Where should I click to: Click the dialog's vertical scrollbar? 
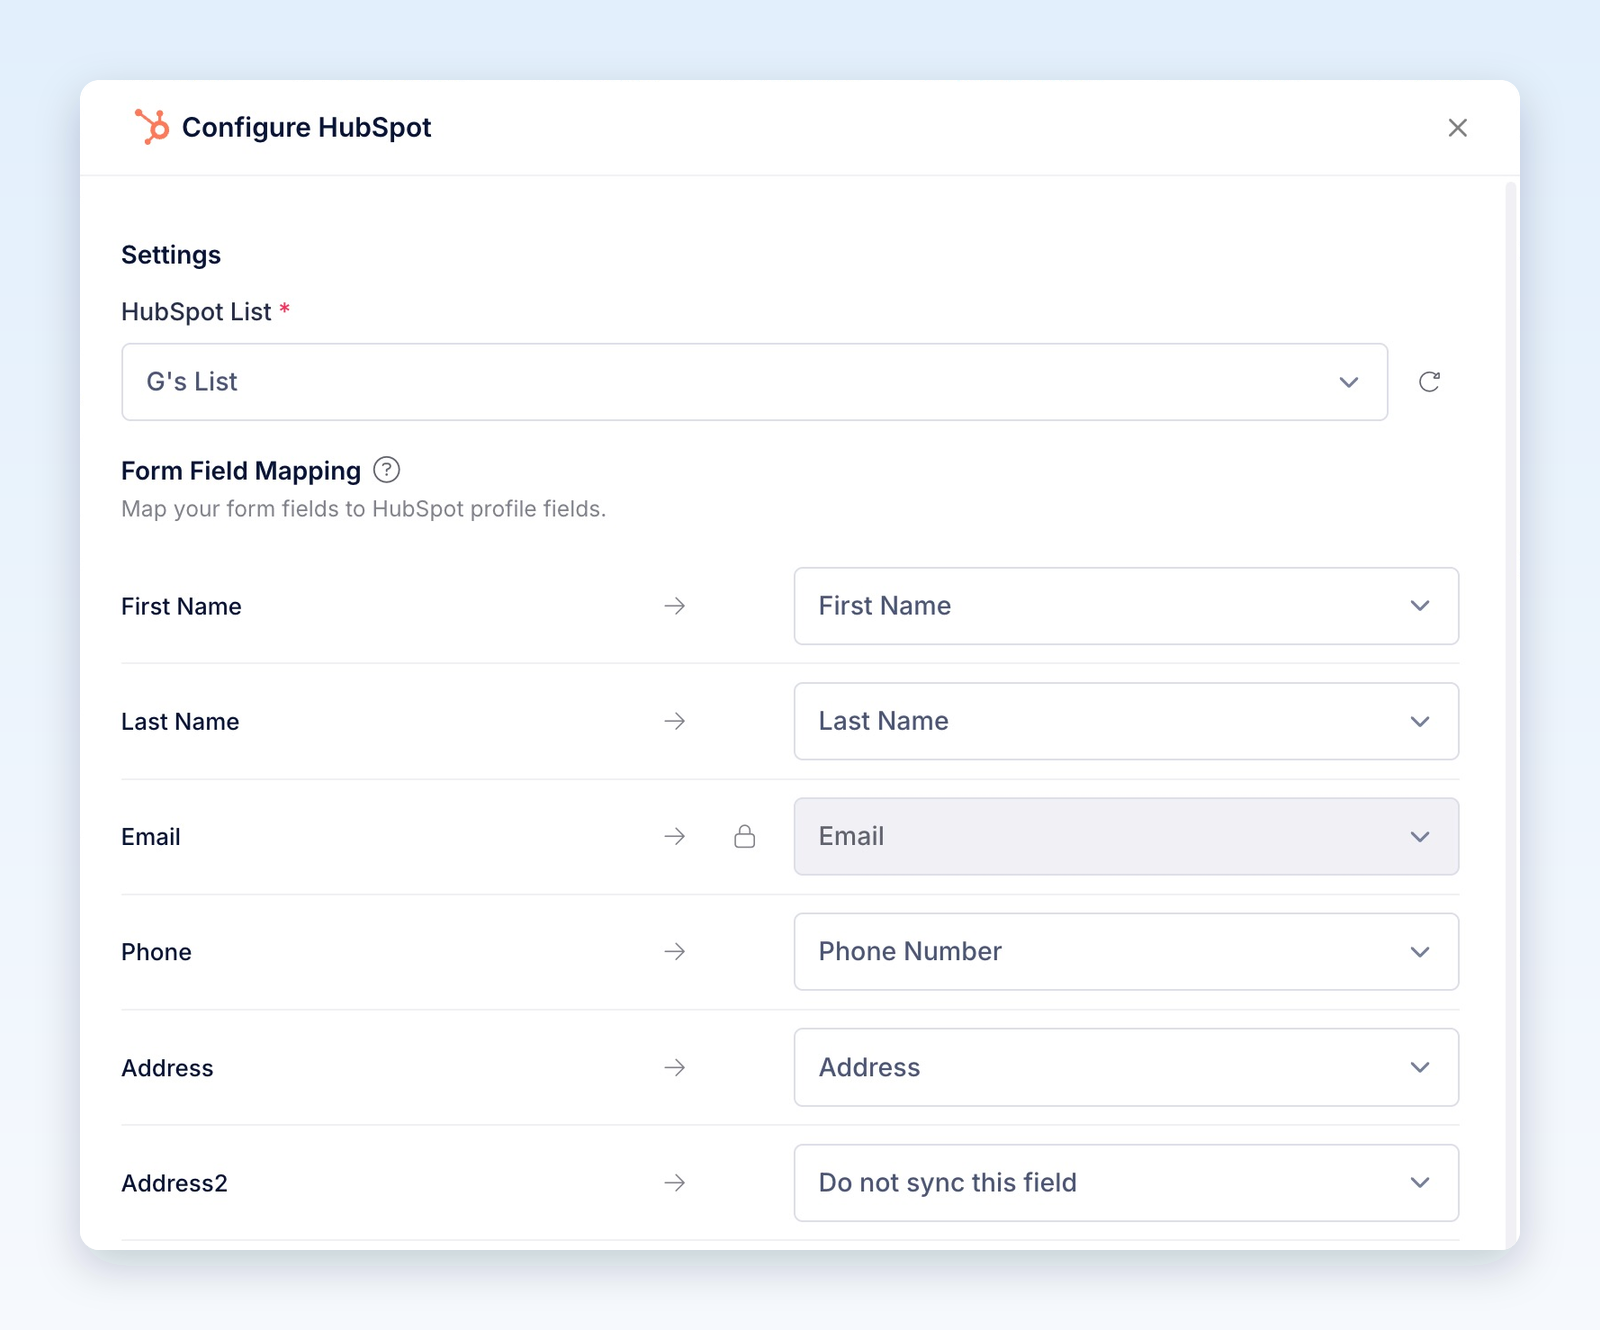pos(1511,715)
